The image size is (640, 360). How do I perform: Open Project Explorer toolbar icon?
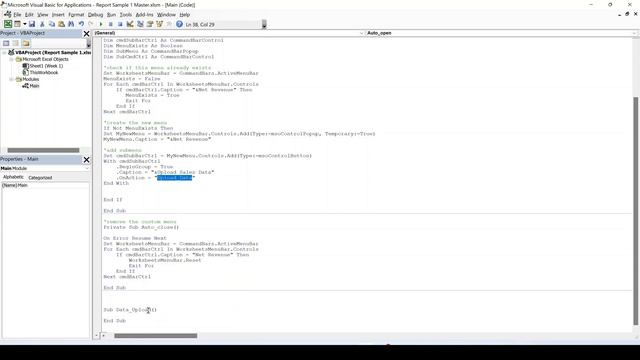(x=140, y=24)
